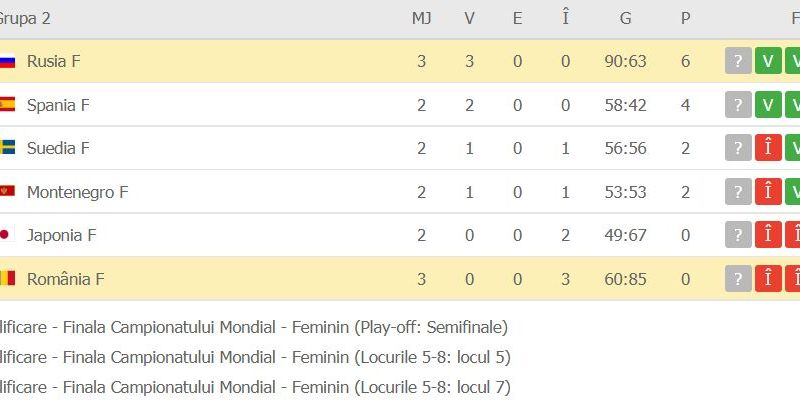The height and width of the screenshot is (410, 800).
Task: Click red Î form badge in Suedia F row
Action: coord(768,148)
